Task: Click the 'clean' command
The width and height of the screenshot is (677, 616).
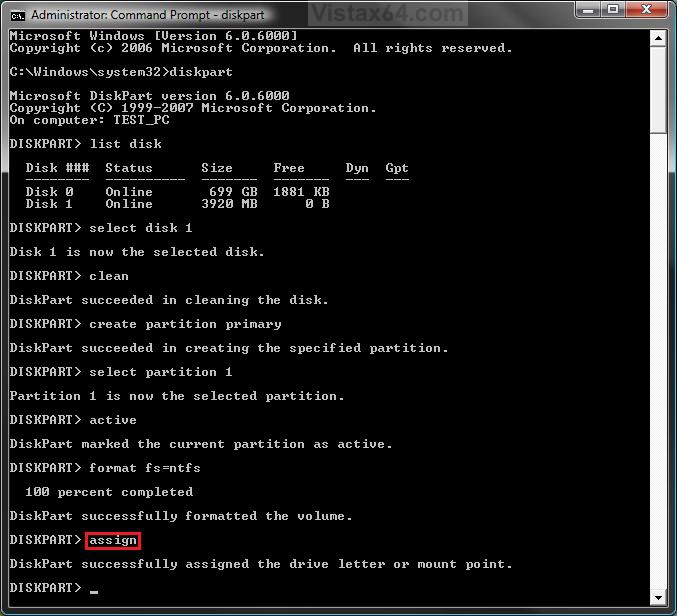Action: 109,276
